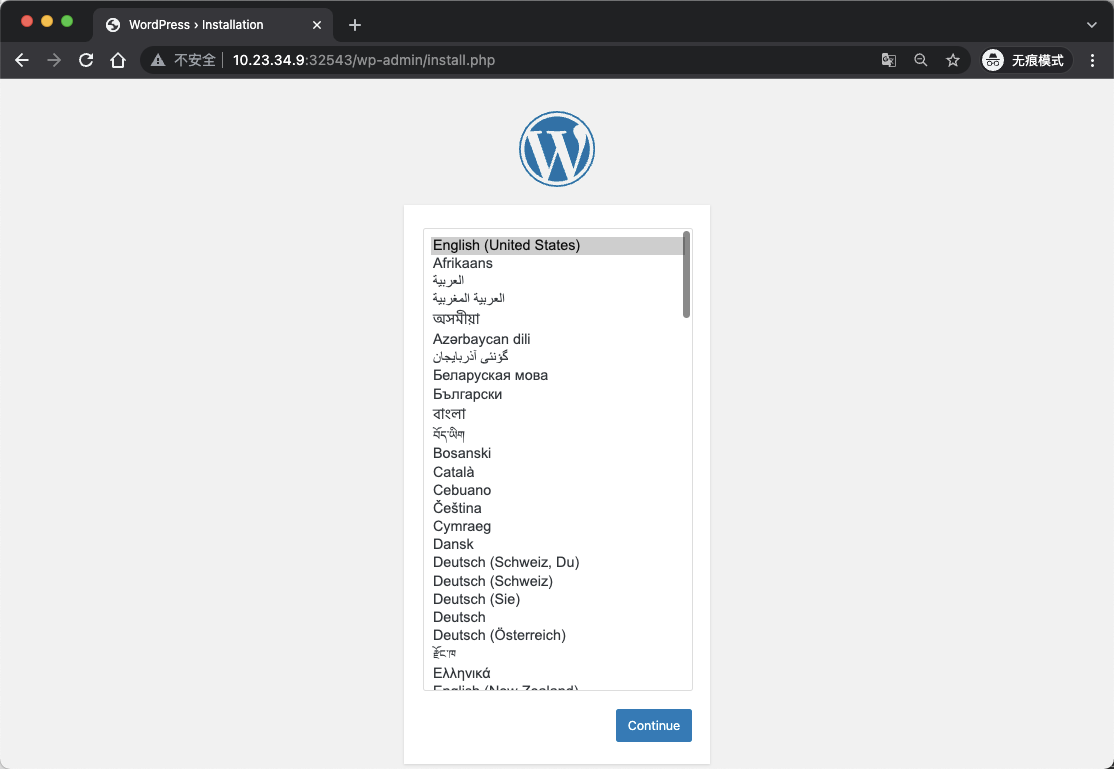Image resolution: width=1114 pixels, height=769 pixels.
Task: Open the browser home page
Action: pyautogui.click(x=118, y=60)
